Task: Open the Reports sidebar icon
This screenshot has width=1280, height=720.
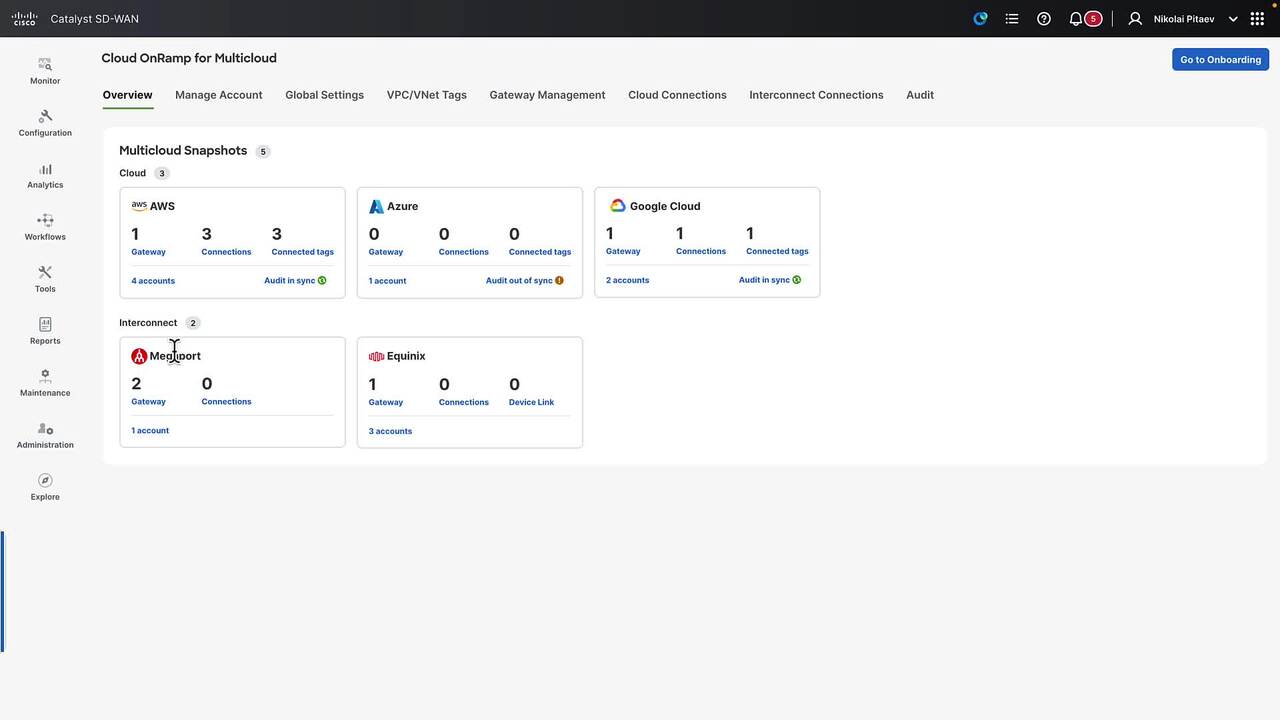Action: (45, 324)
